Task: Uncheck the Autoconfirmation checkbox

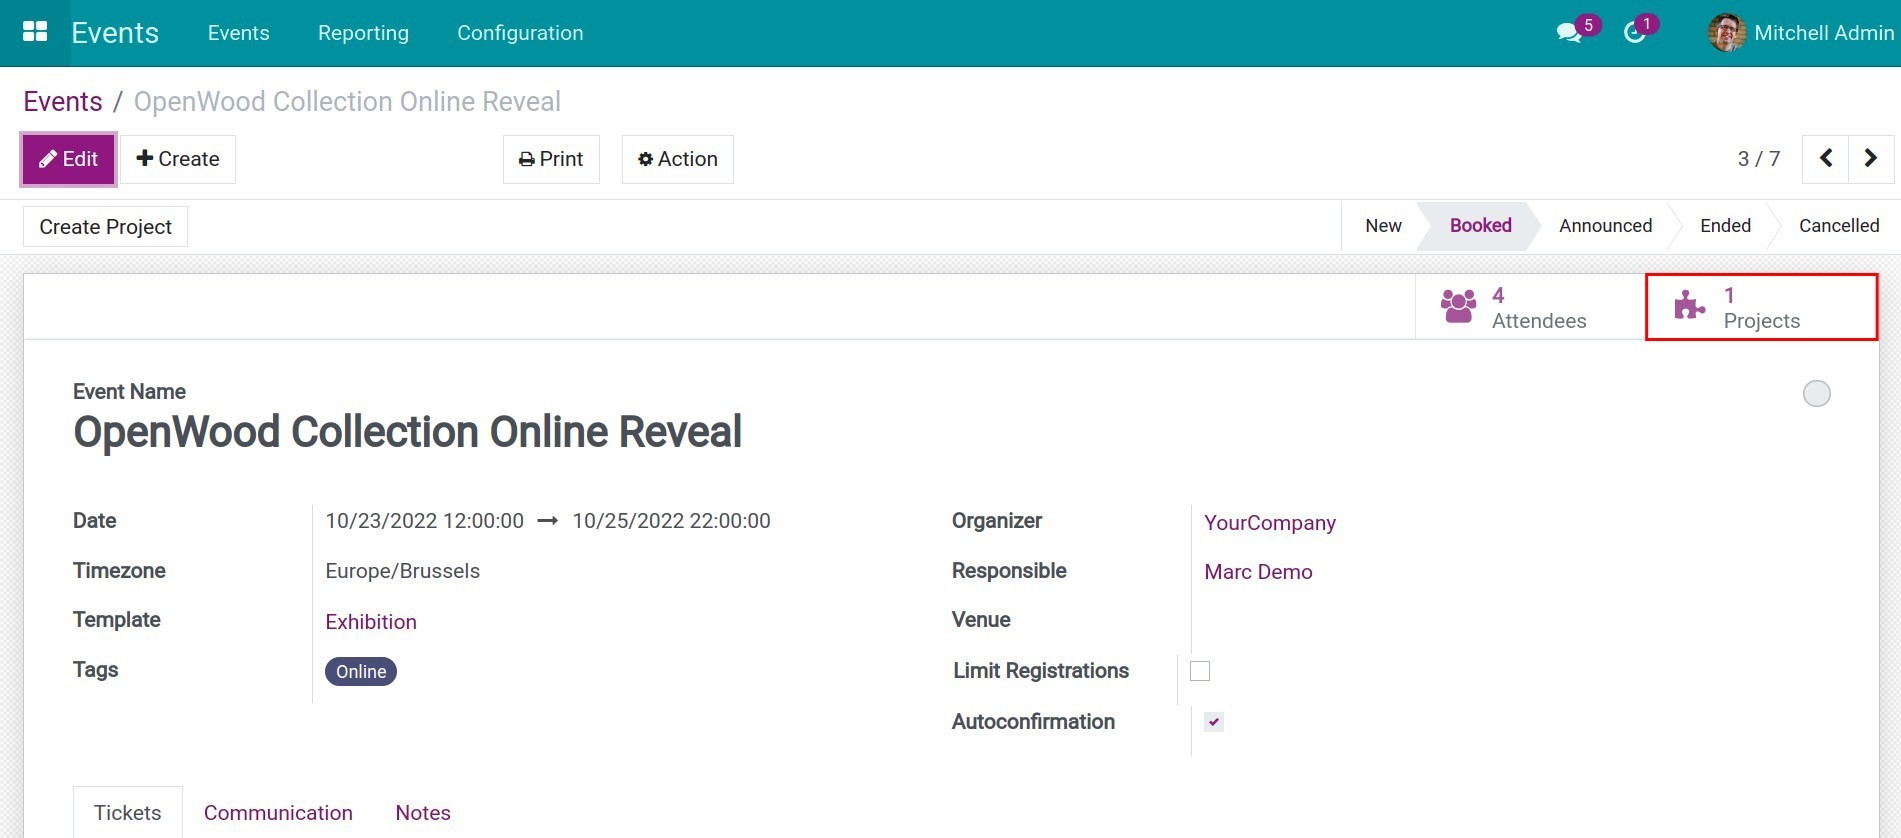Action: pyautogui.click(x=1213, y=722)
